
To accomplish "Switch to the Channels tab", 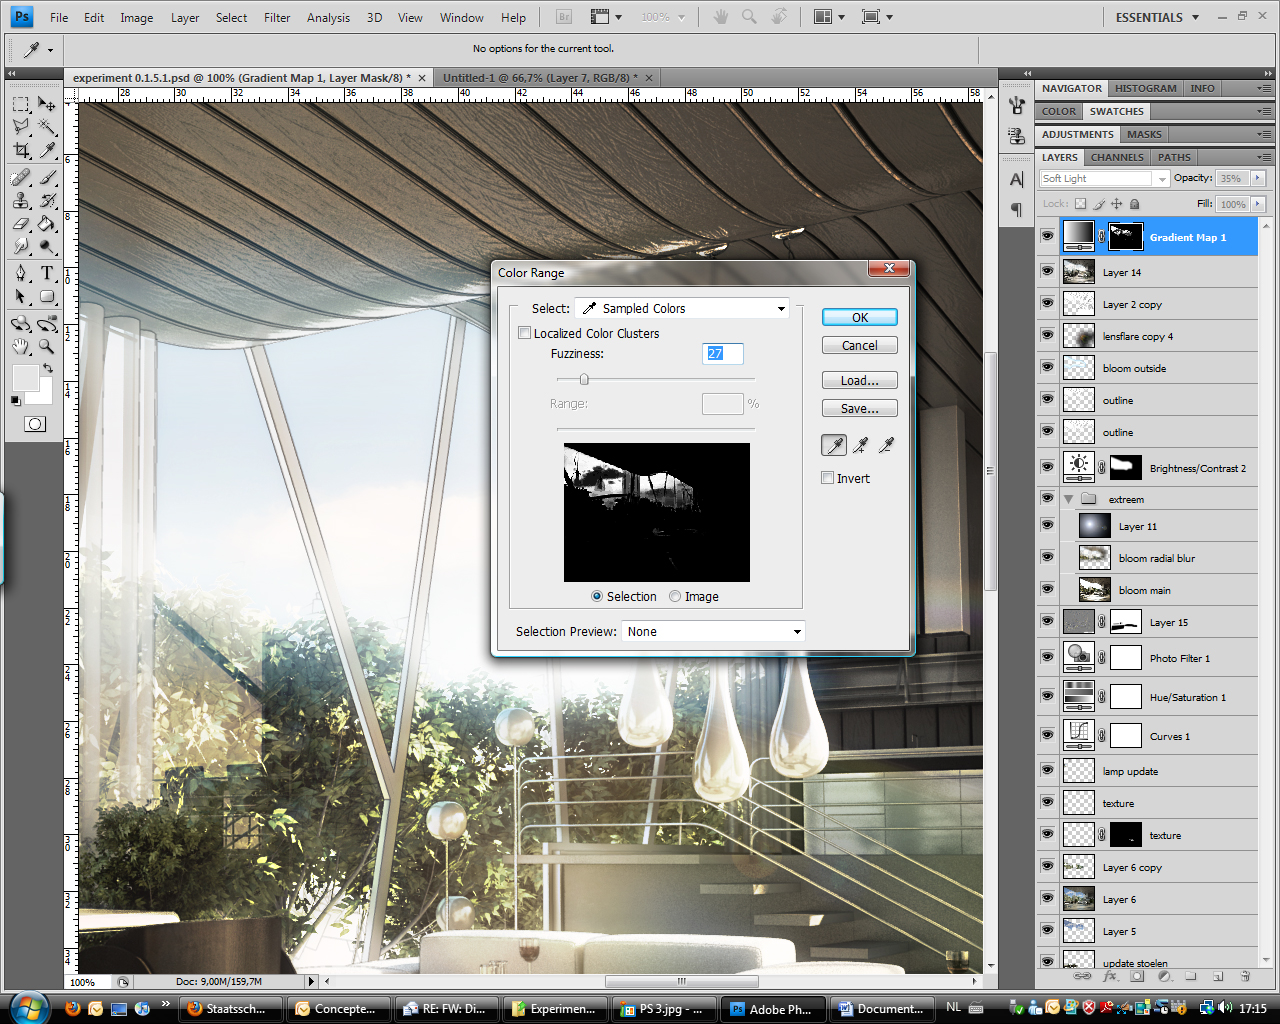I will click(1117, 157).
